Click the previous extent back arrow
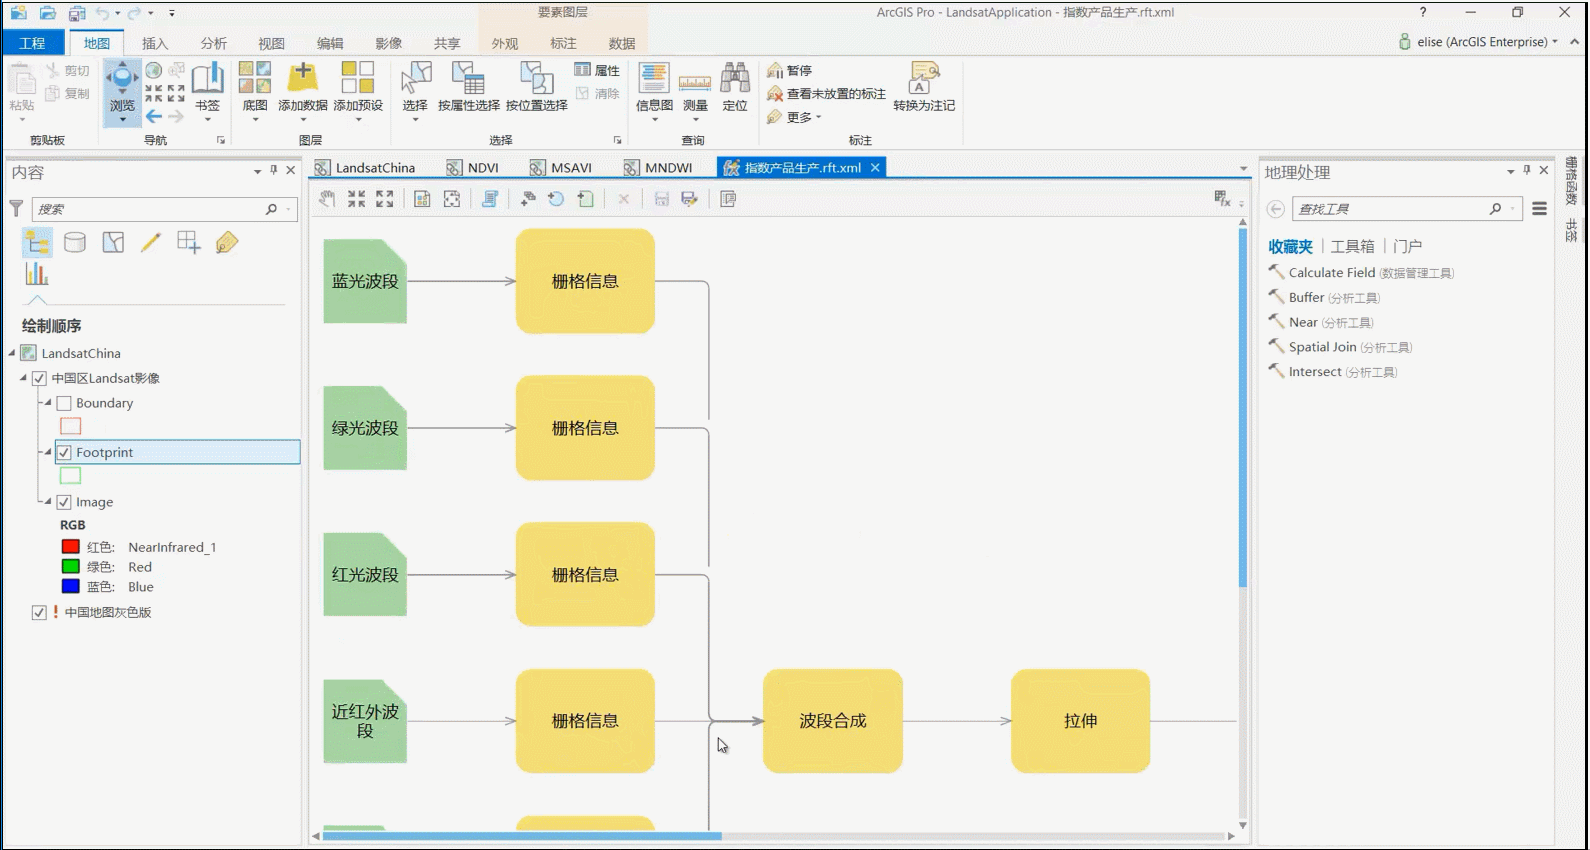Image resolution: width=1590 pixels, height=850 pixels. 154,117
